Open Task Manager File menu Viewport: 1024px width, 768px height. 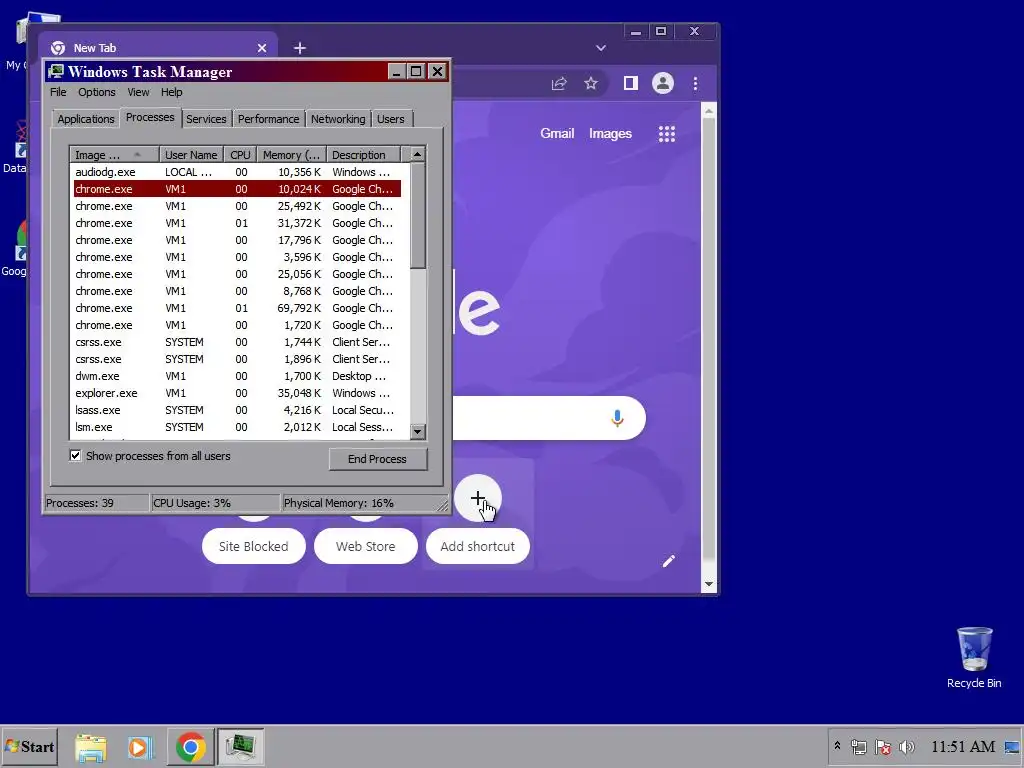click(58, 92)
